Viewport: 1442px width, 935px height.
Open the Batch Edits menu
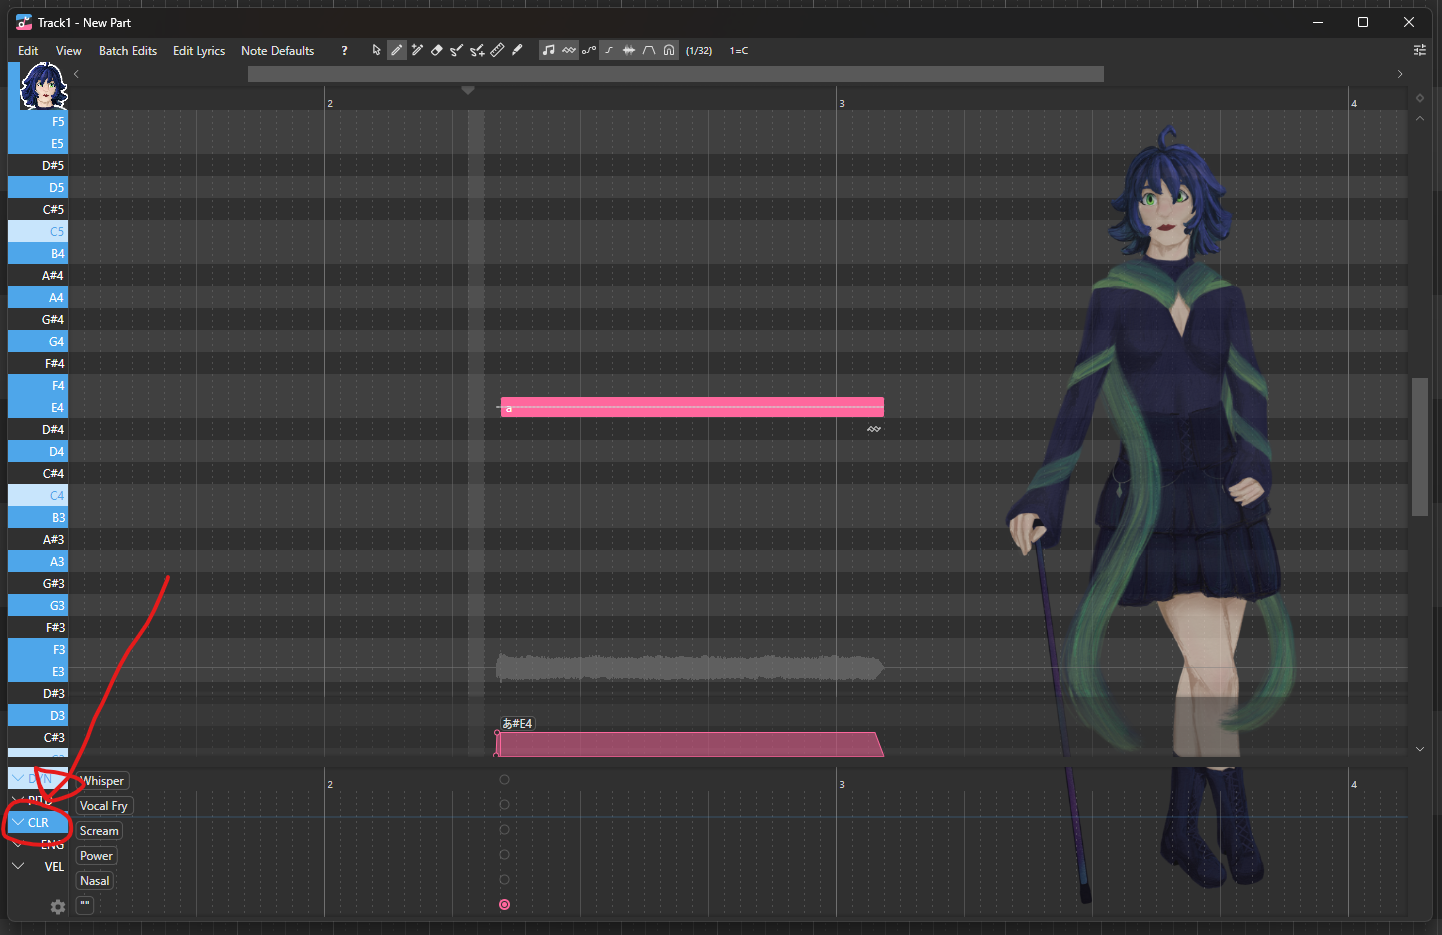click(128, 50)
